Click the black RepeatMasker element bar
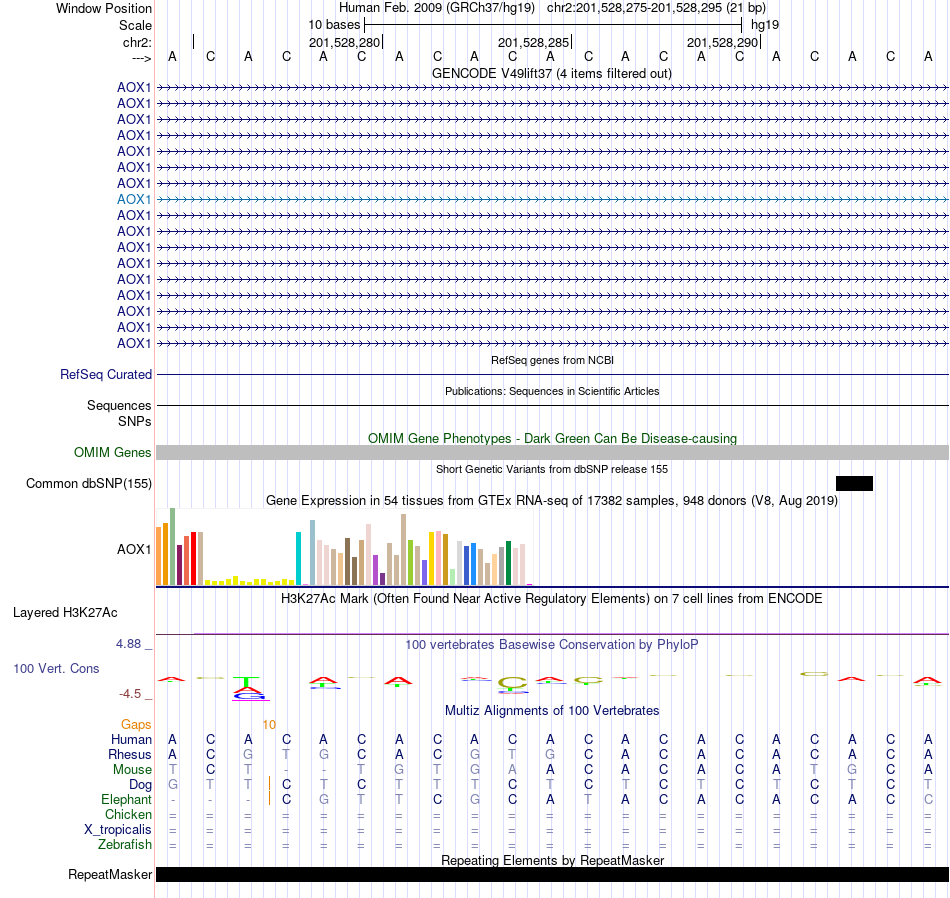The height and width of the screenshot is (898, 950). click(x=552, y=874)
